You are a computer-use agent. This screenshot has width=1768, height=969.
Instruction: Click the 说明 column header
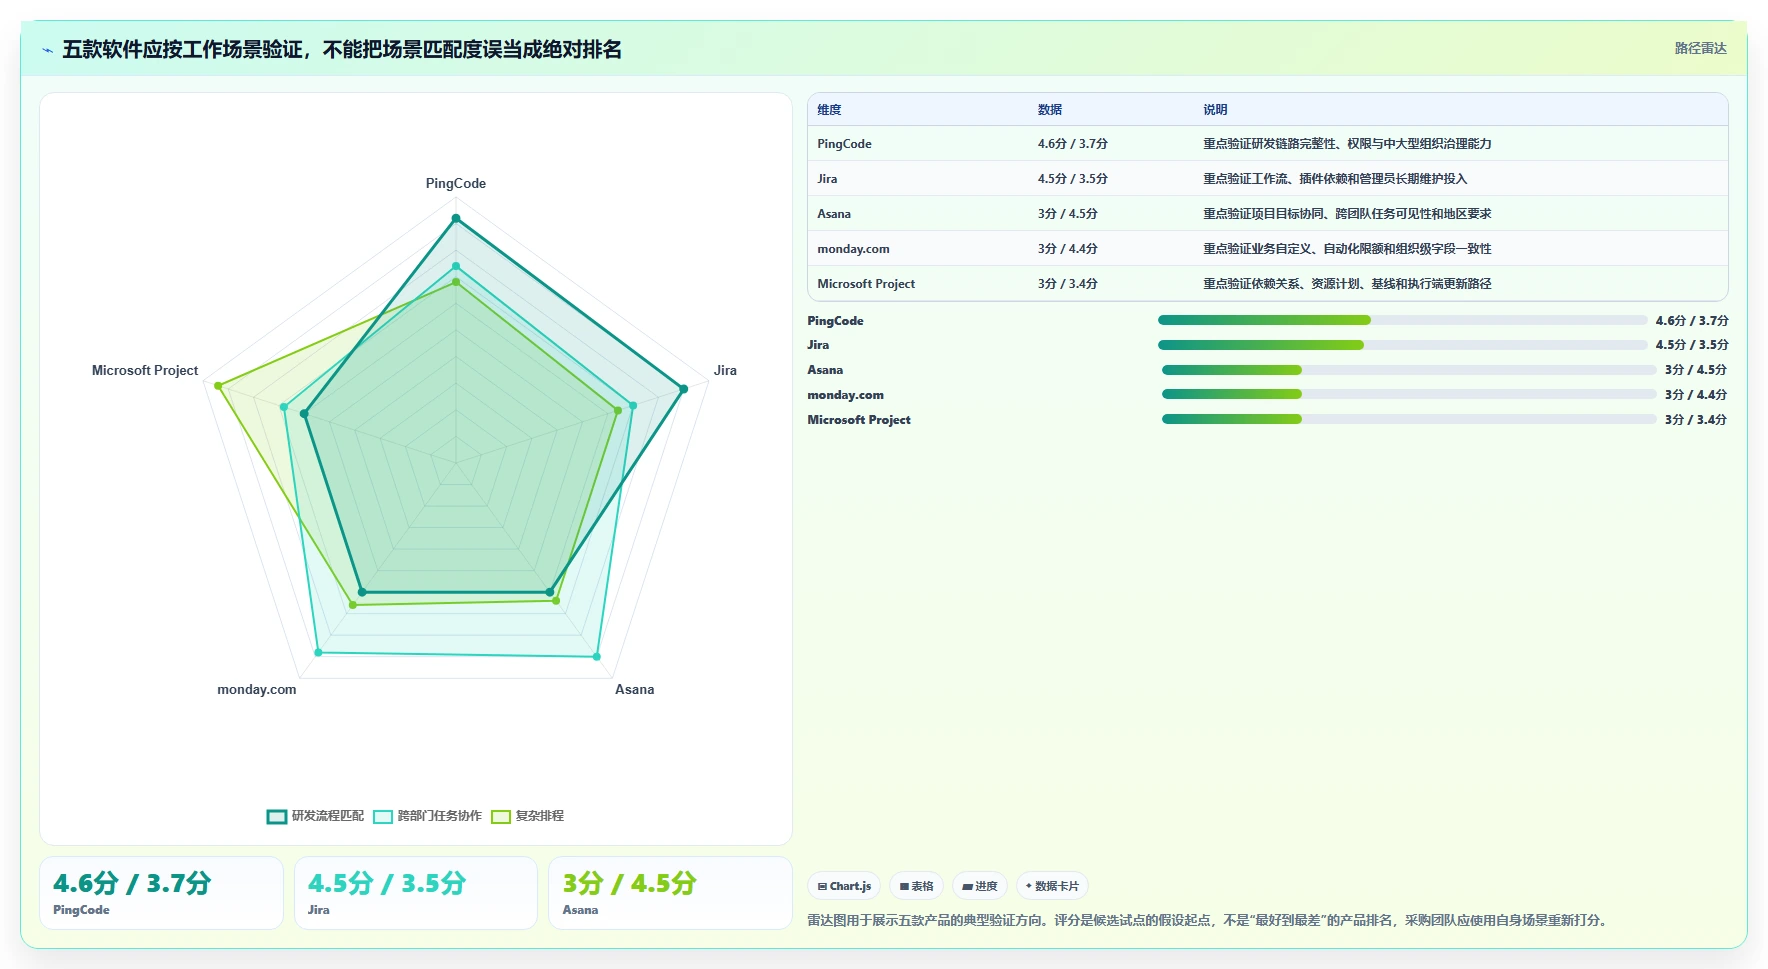pos(1215,110)
